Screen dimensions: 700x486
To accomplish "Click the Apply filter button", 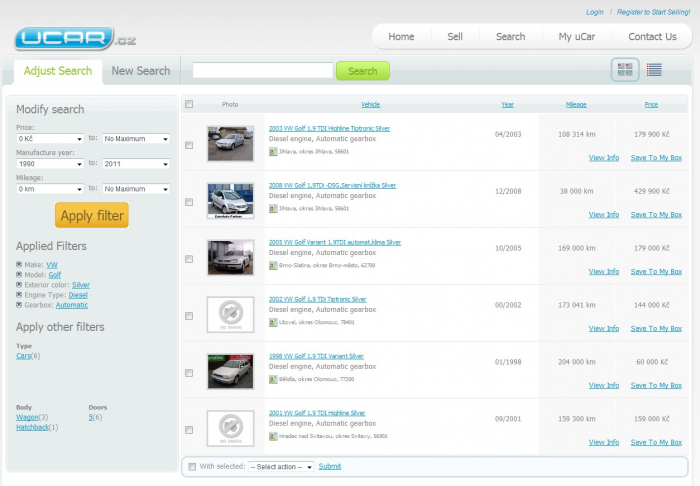I will pyautogui.click(x=92, y=215).
